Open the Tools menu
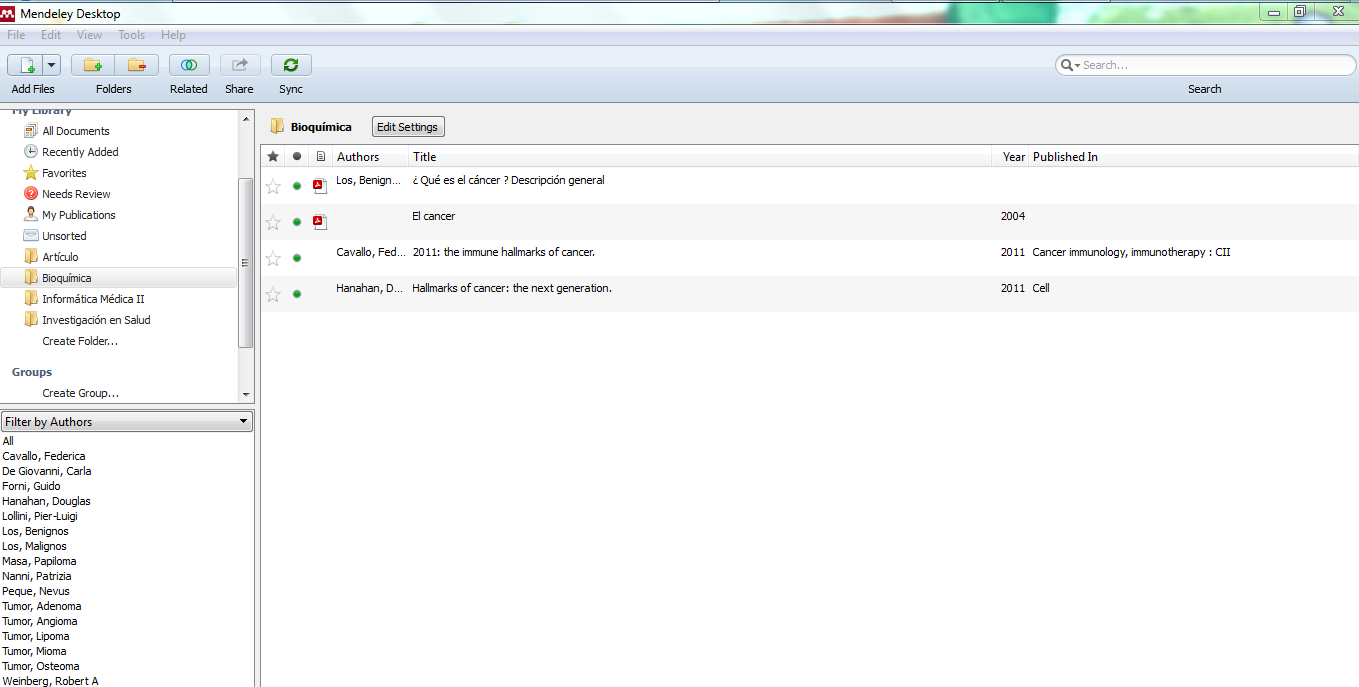The height and width of the screenshot is (687, 1359). 132,35
